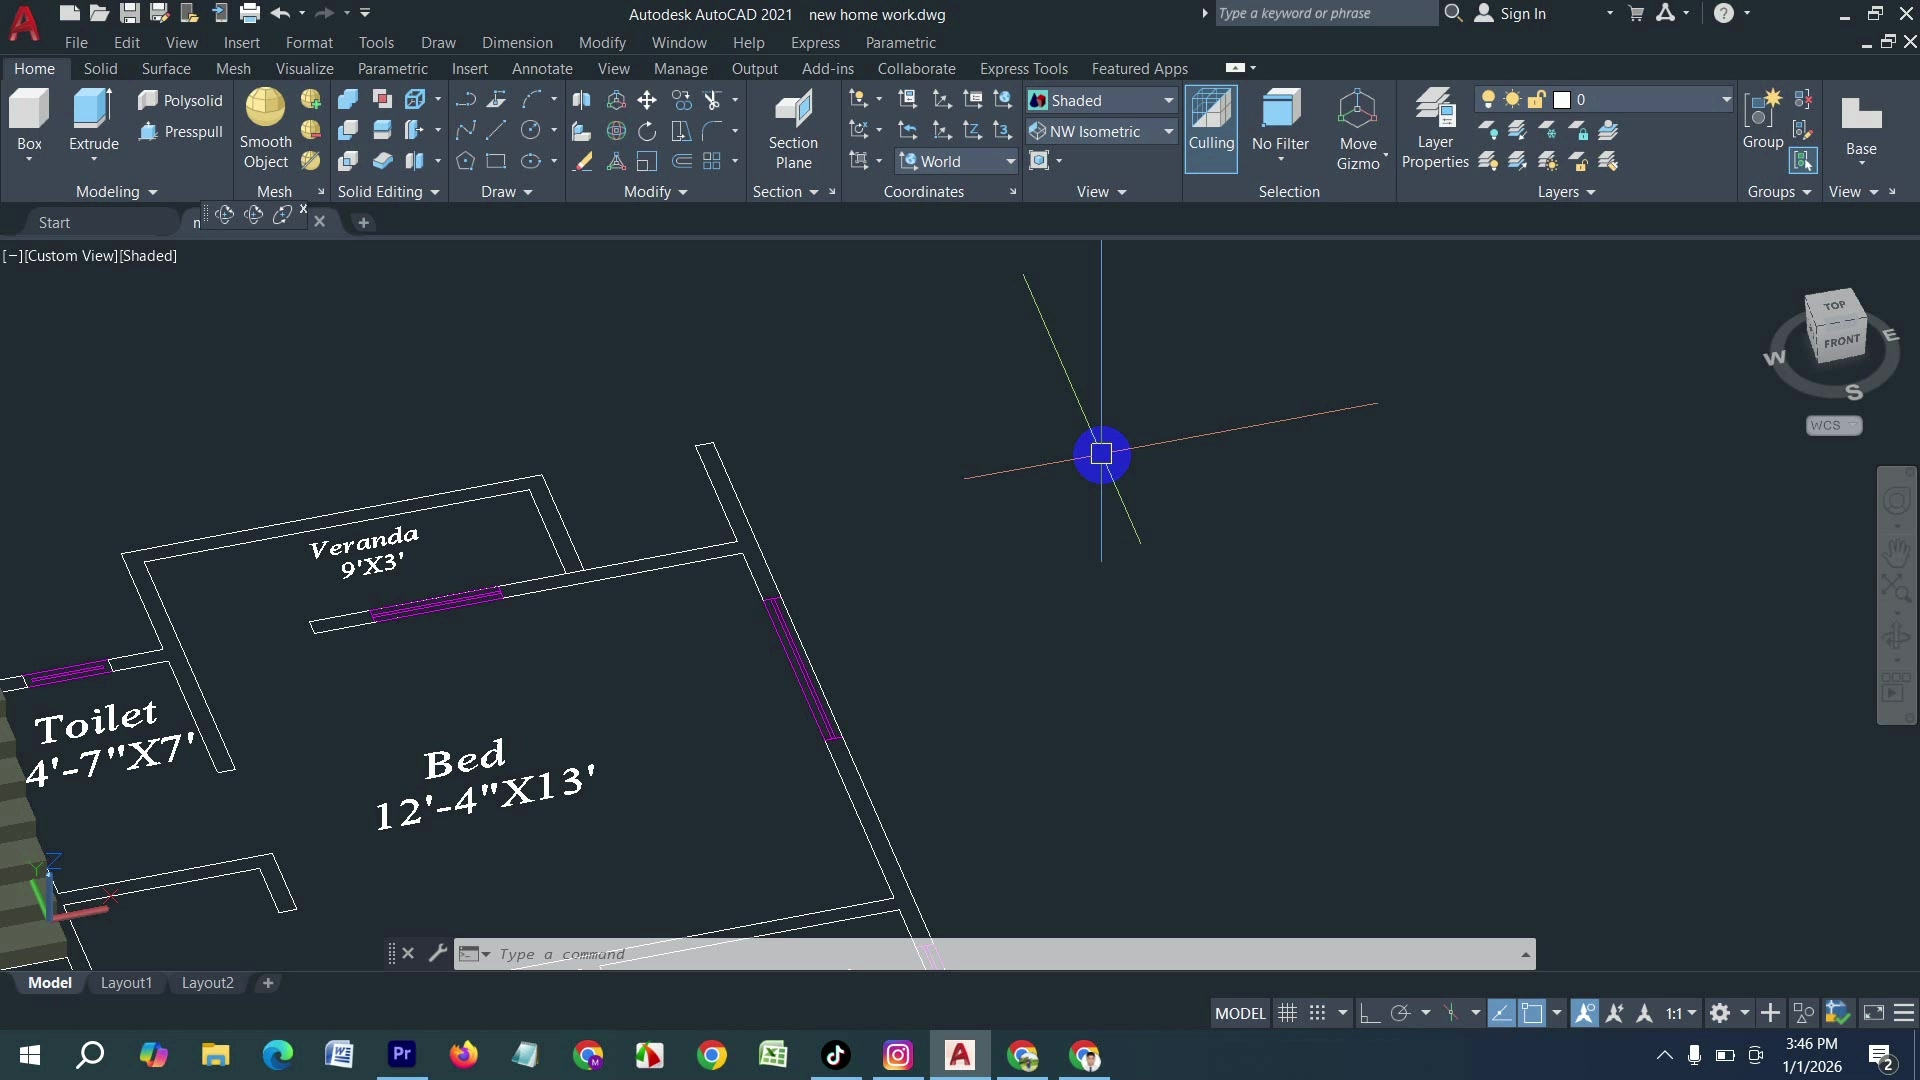Activate the Presspull tool

click(x=180, y=131)
